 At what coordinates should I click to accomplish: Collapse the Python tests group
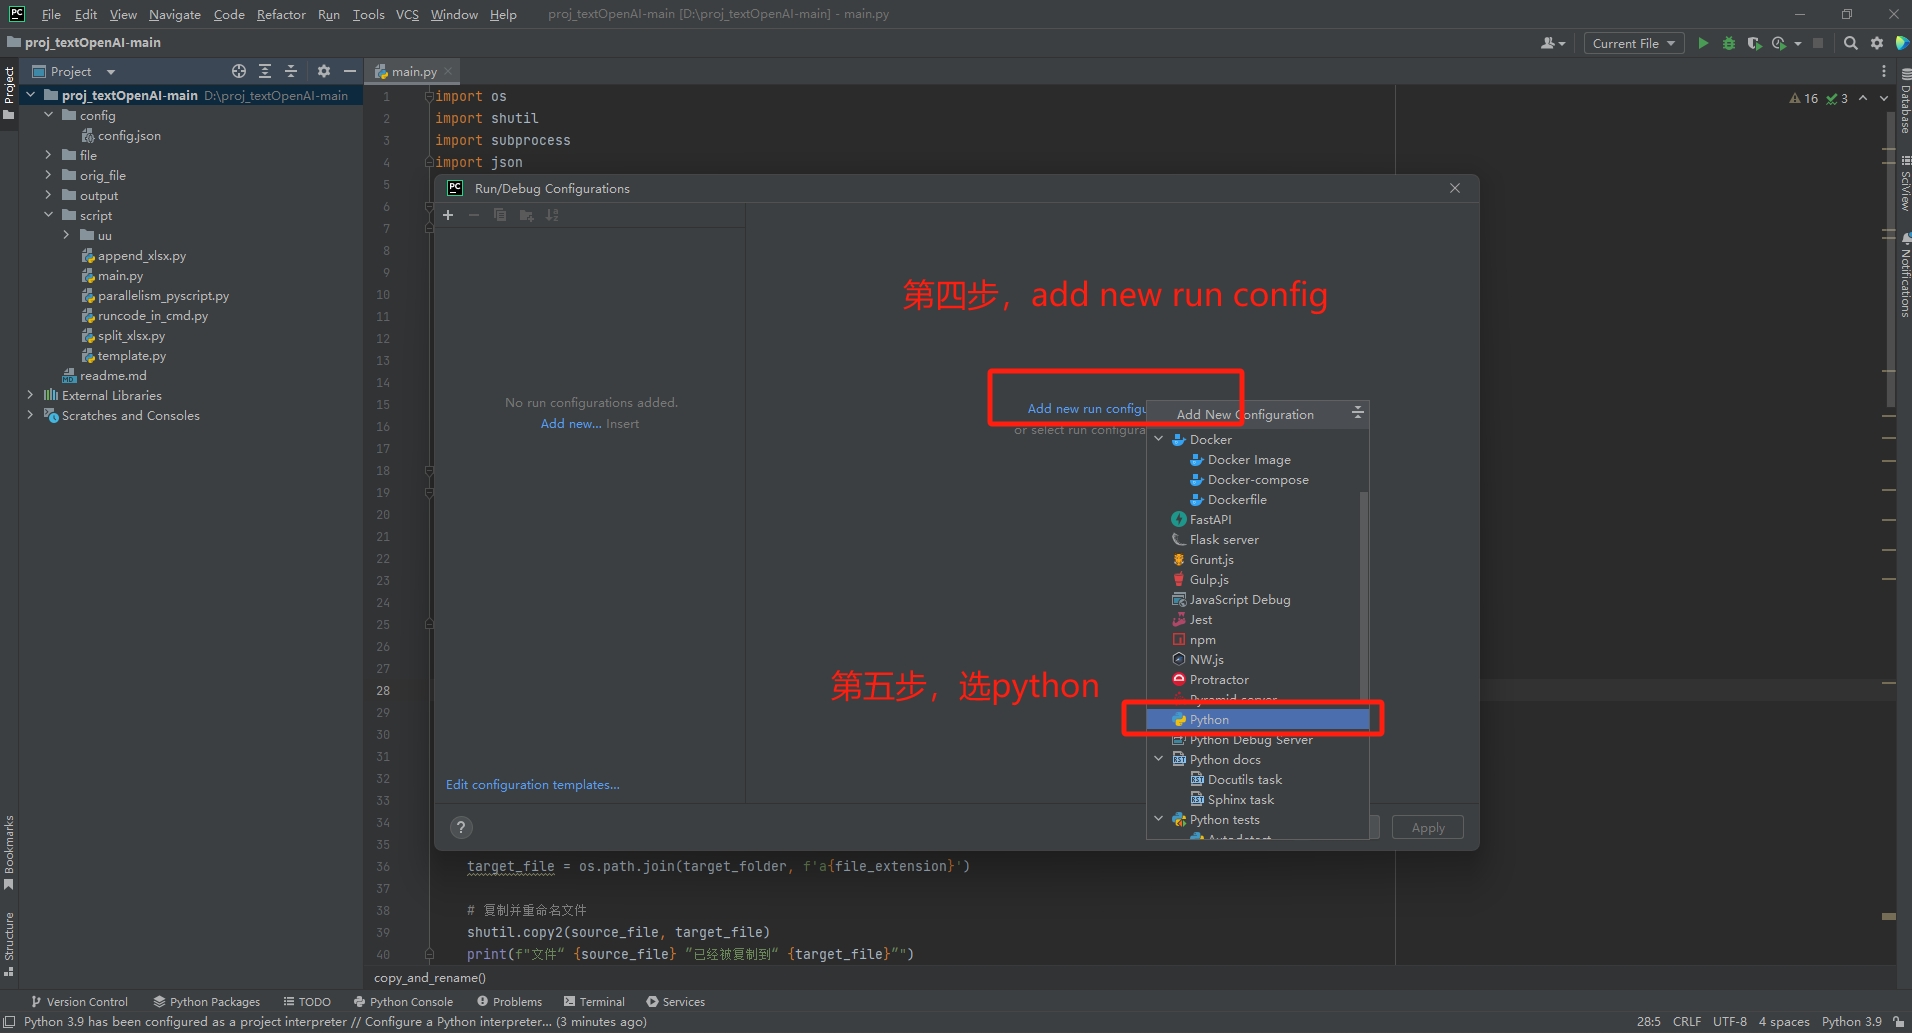tap(1159, 819)
